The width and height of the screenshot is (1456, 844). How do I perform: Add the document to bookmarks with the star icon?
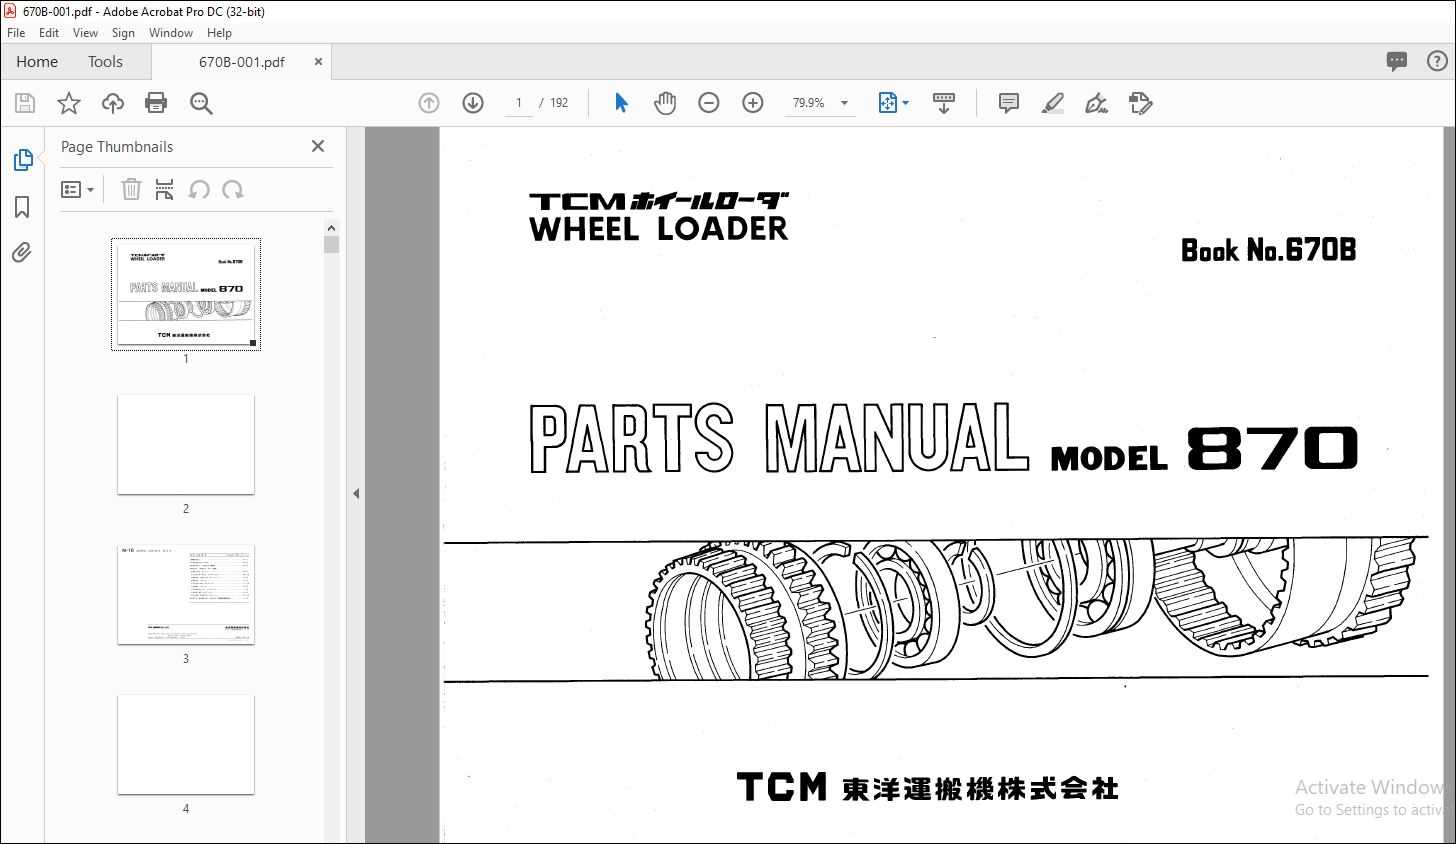pos(69,103)
